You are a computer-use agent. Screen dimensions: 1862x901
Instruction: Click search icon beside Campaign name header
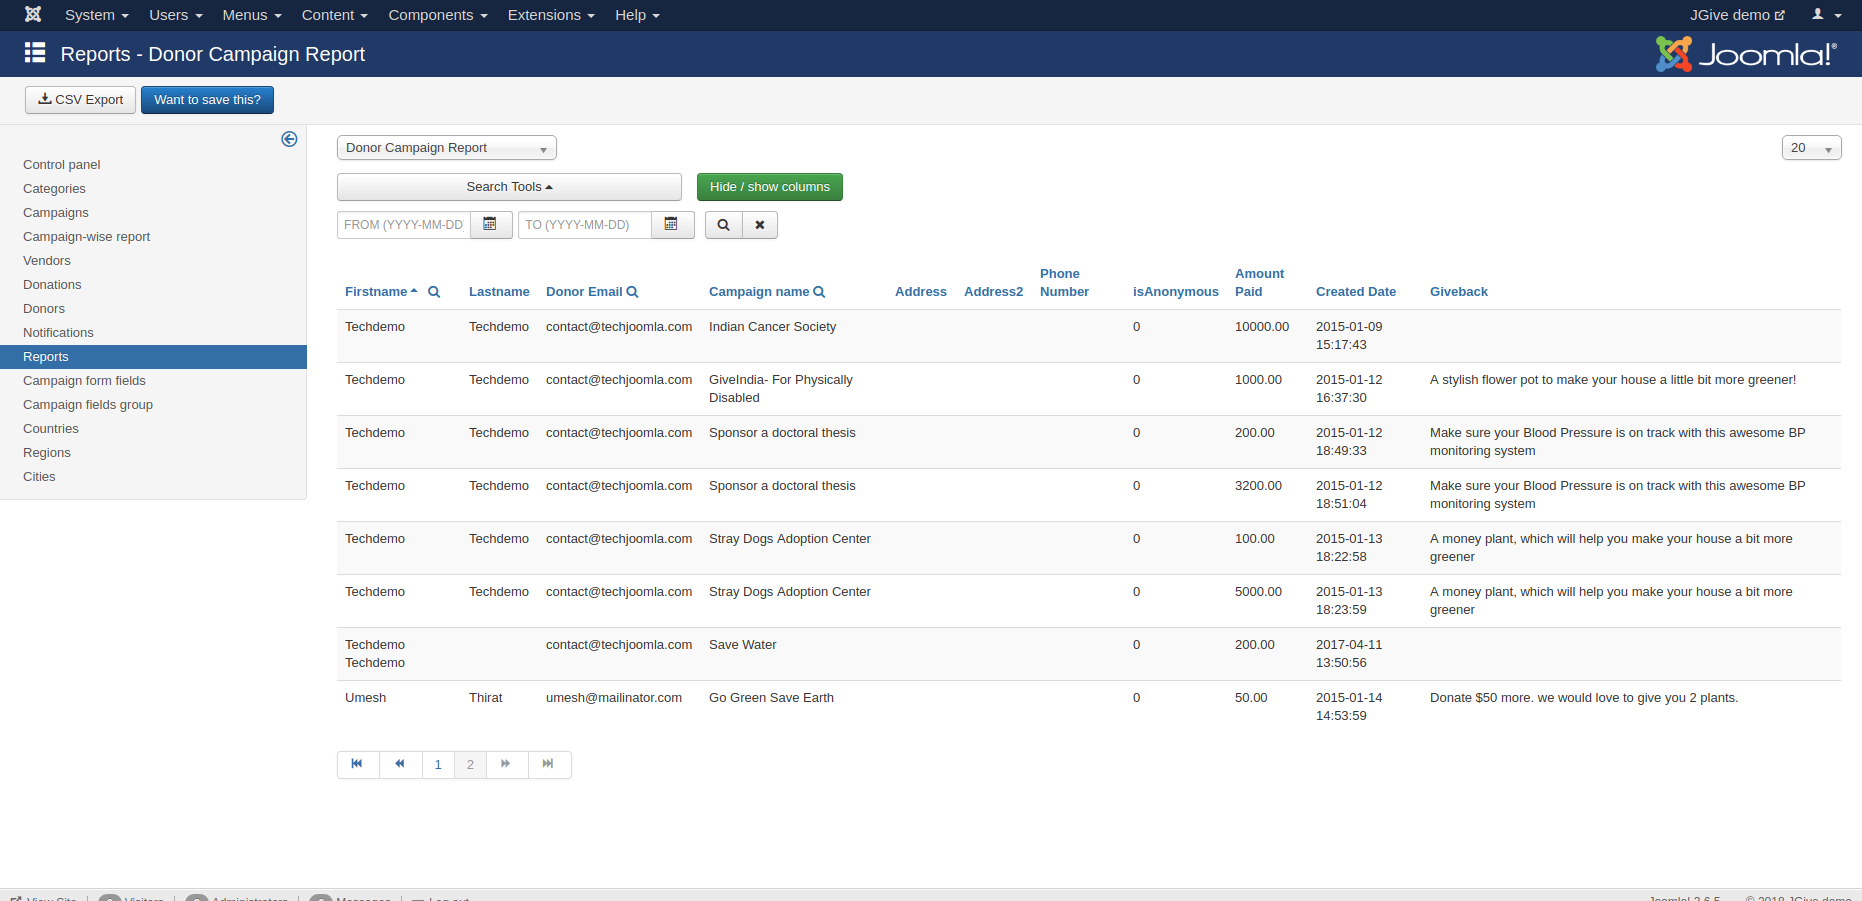[x=819, y=292]
